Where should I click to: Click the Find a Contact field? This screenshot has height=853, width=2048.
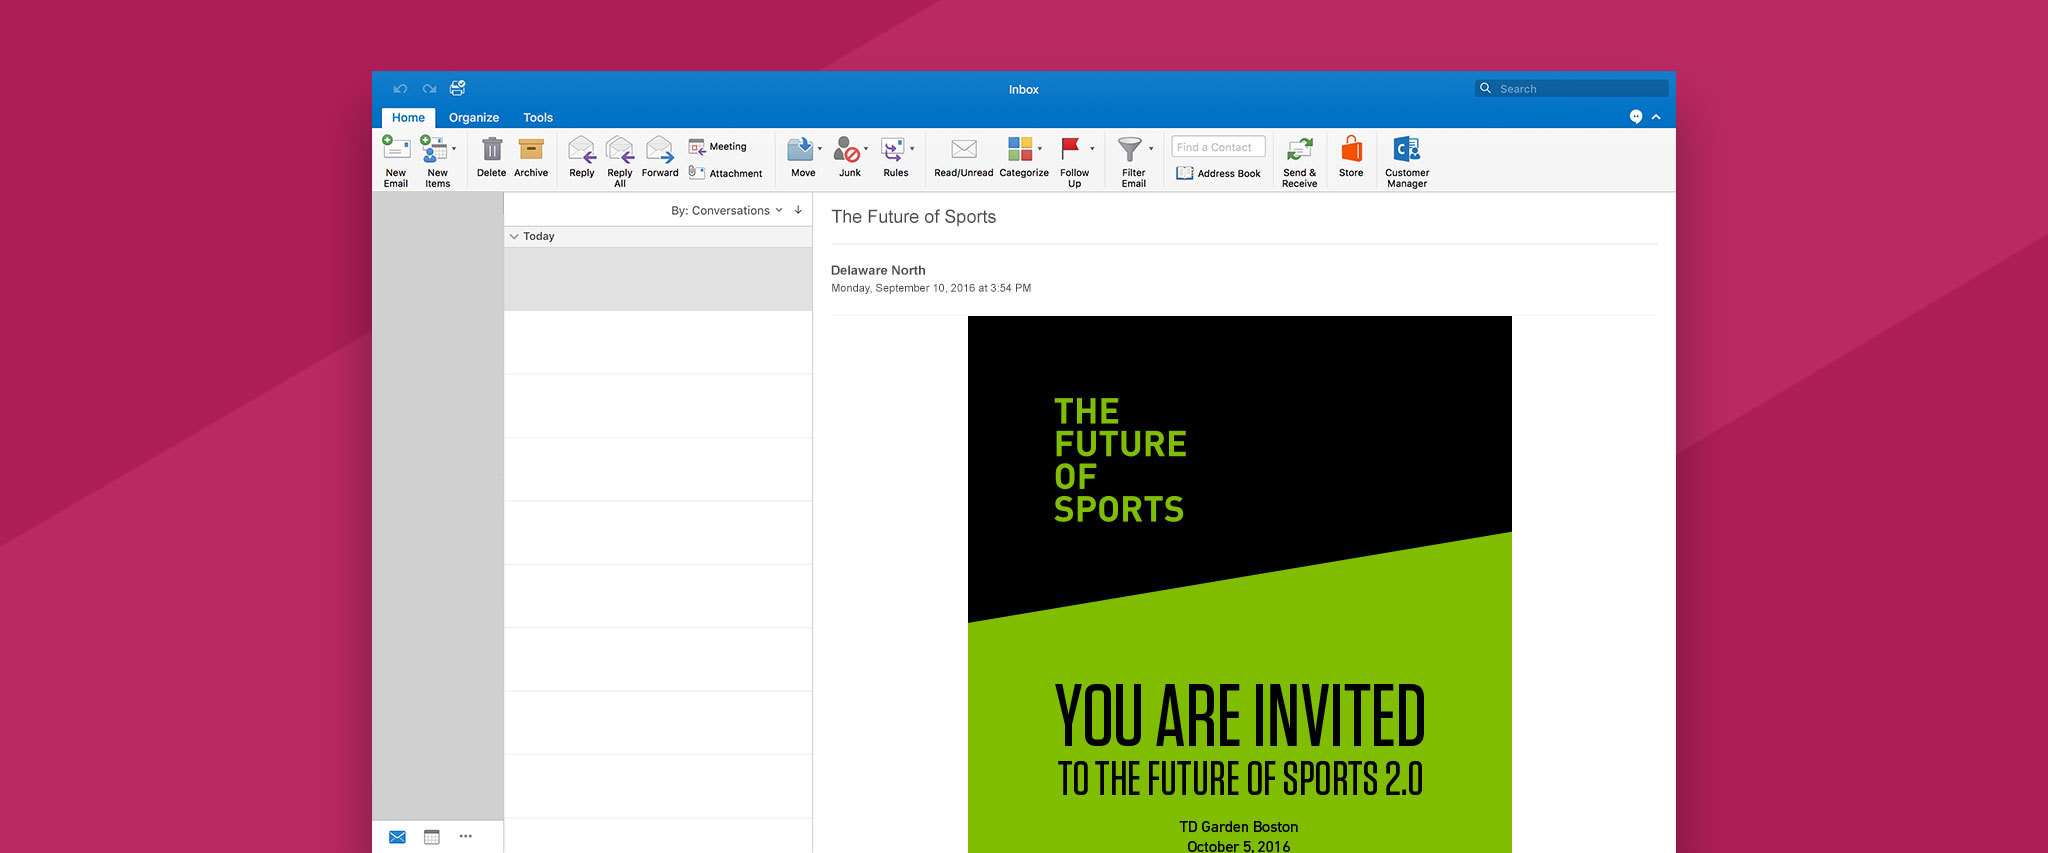click(1218, 147)
